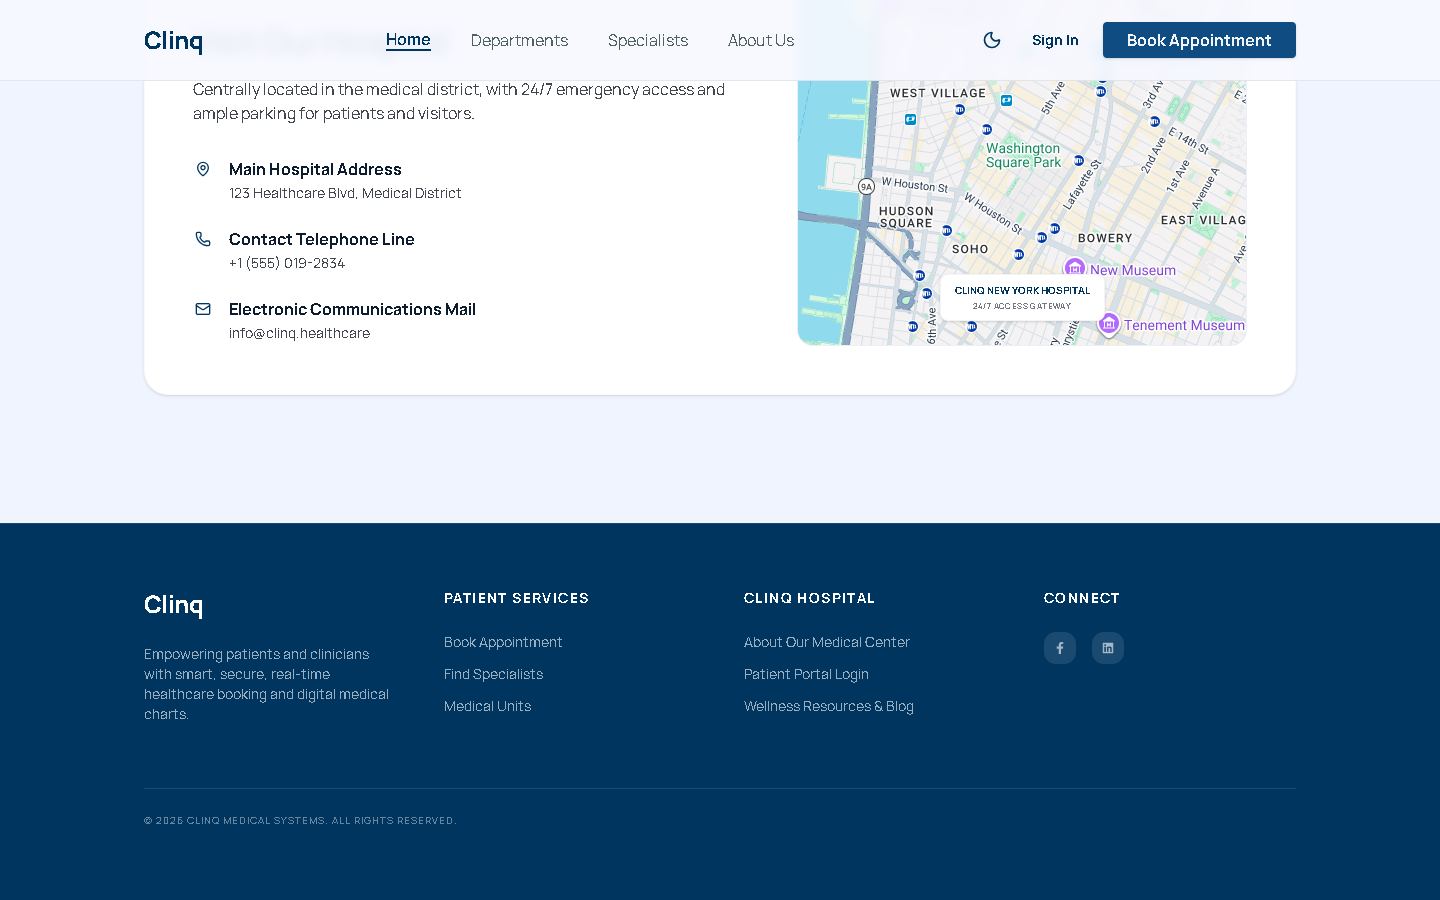Click the Clinq logo in the header

click(173, 41)
